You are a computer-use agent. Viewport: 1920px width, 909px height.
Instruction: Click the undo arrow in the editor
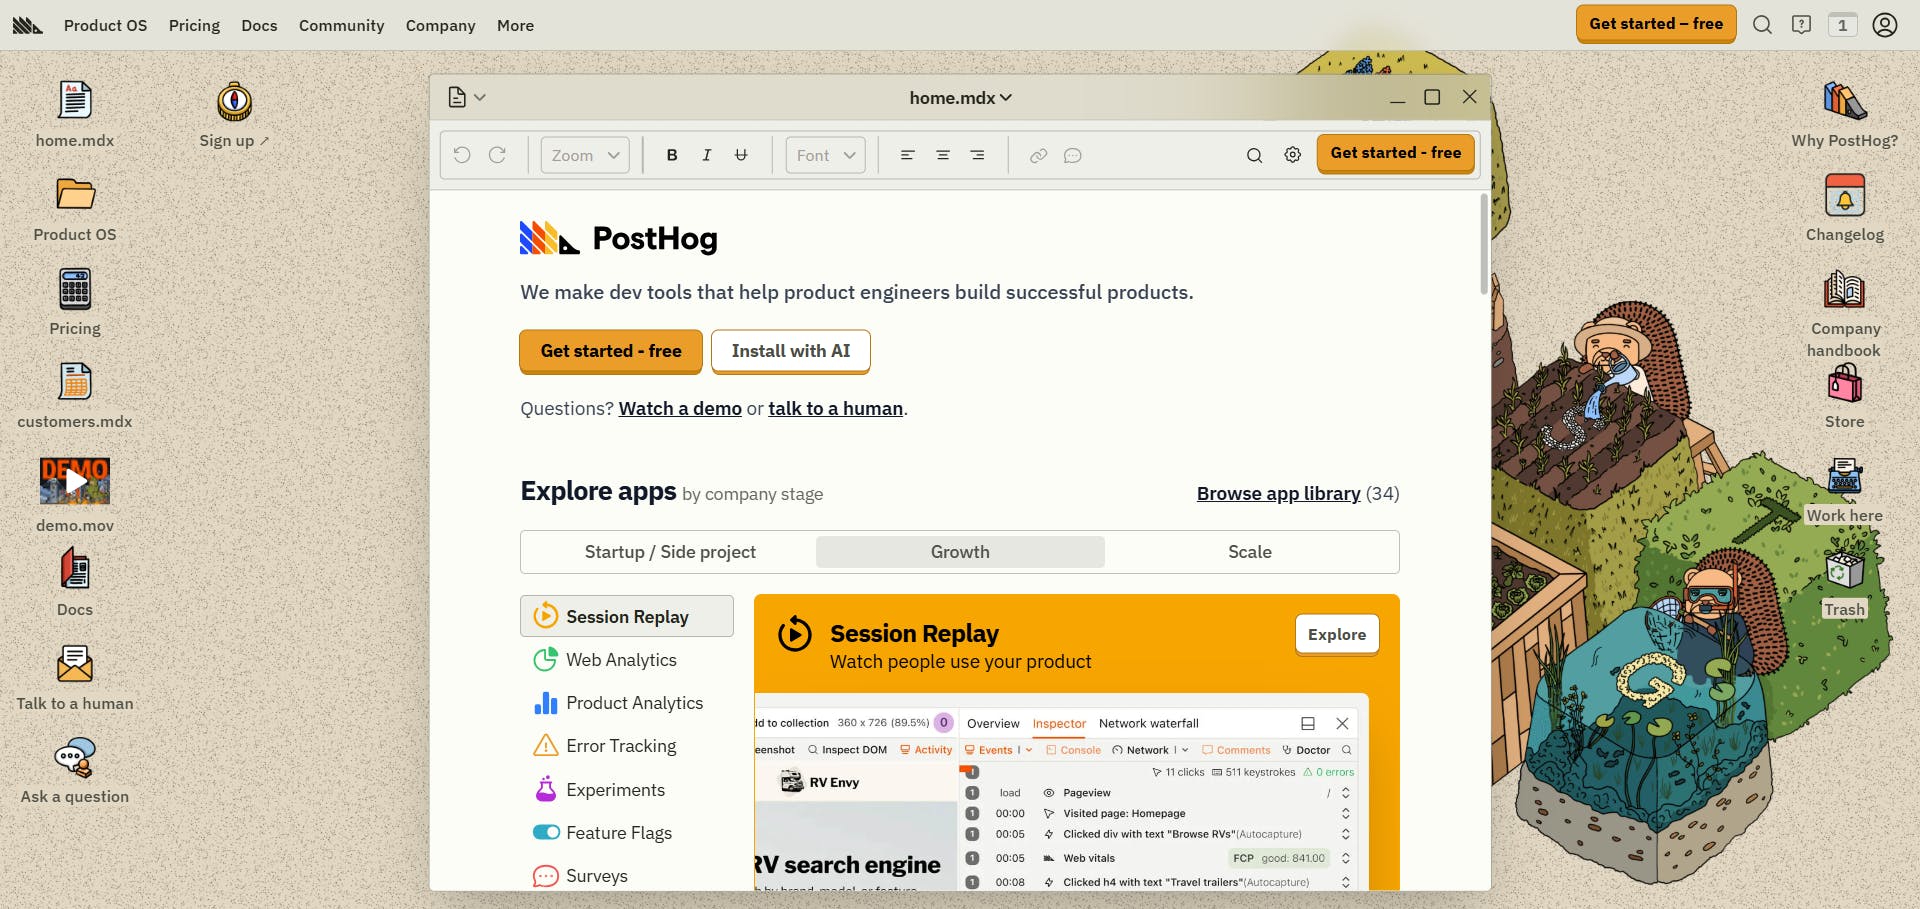tap(460, 155)
